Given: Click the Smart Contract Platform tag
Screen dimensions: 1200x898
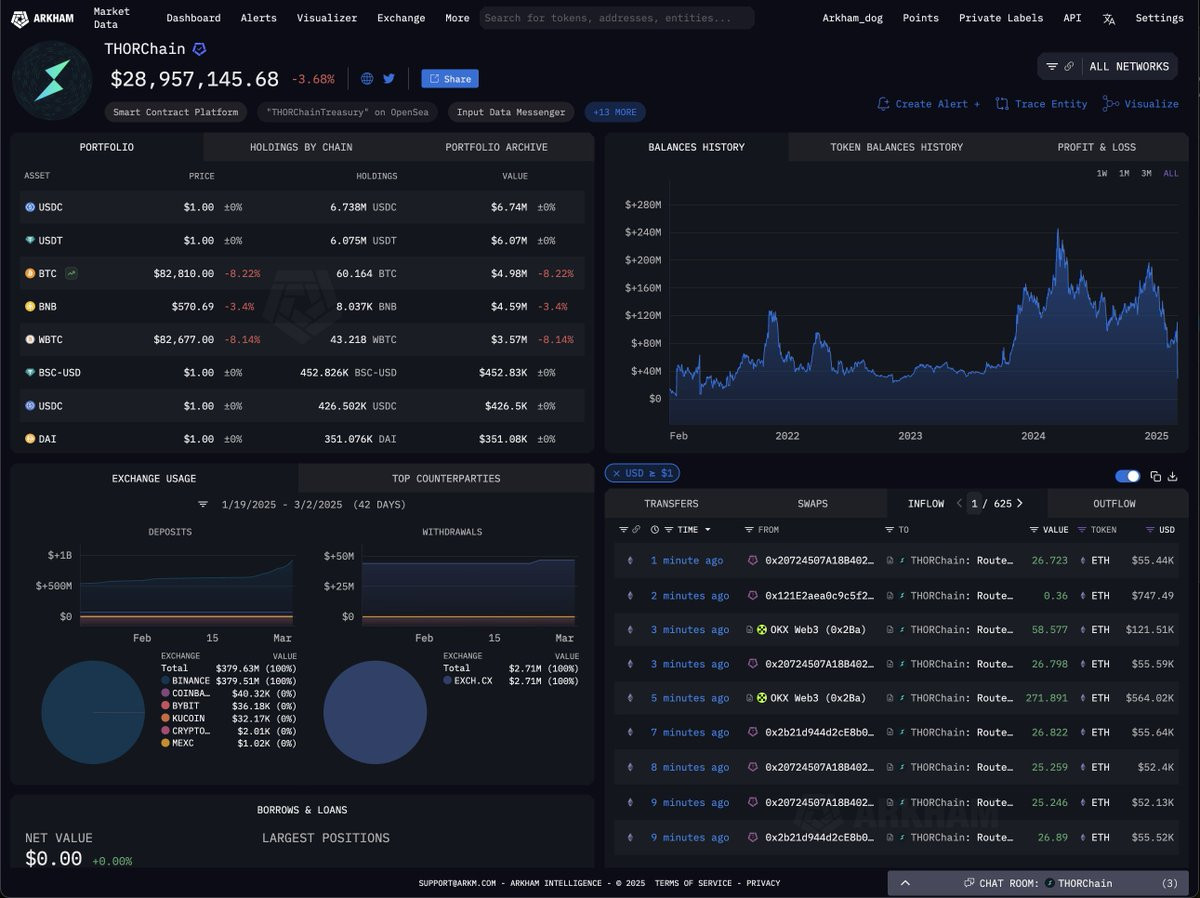Looking at the screenshot, I should pos(175,112).
